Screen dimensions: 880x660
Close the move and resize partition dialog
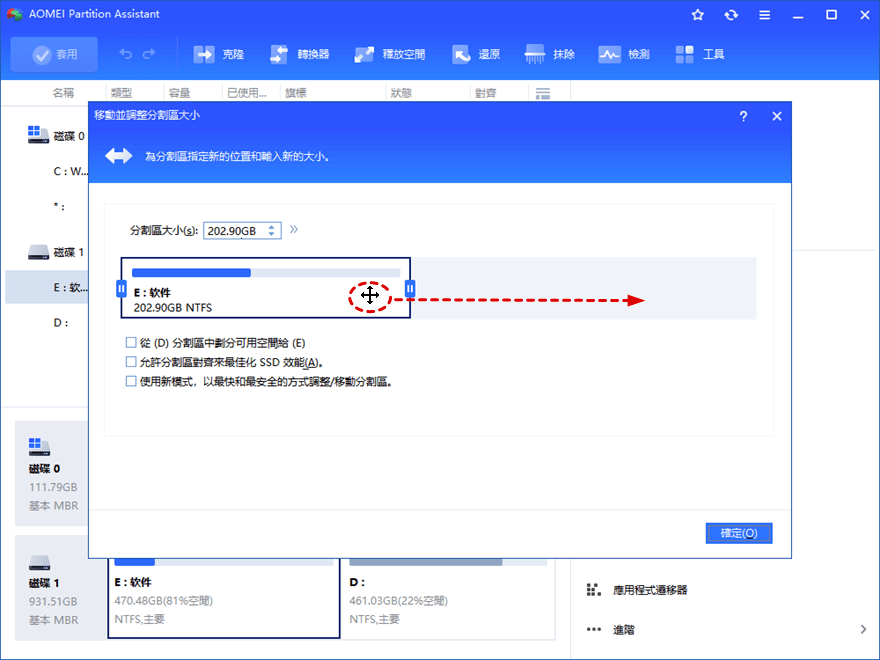click(777, 116)
